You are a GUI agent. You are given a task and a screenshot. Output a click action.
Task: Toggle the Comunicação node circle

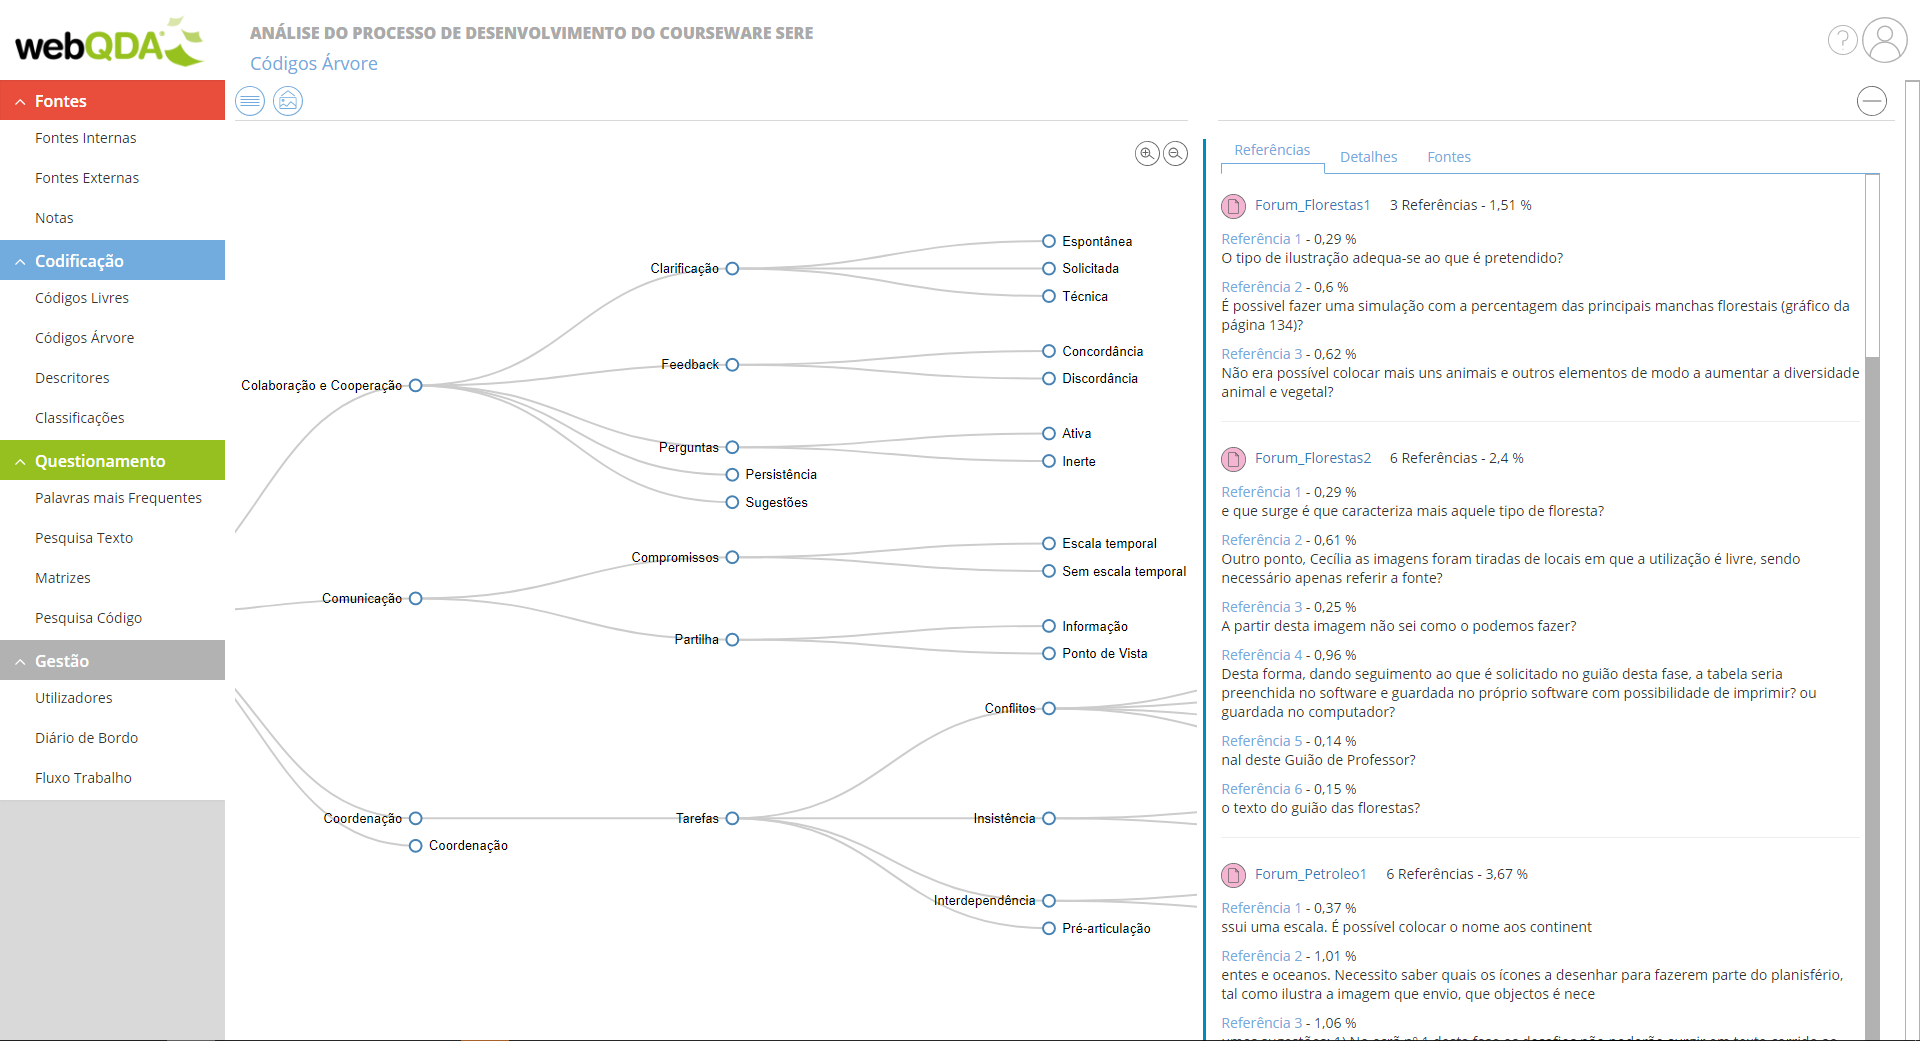point(416,598)
